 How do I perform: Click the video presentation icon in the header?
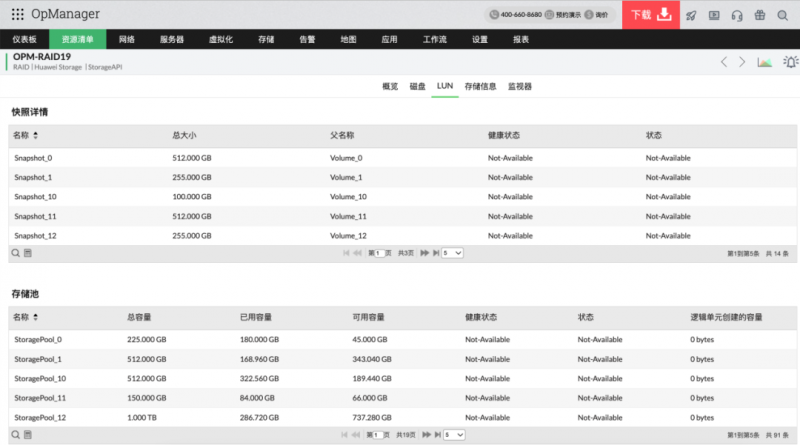(x=714, y=15)
